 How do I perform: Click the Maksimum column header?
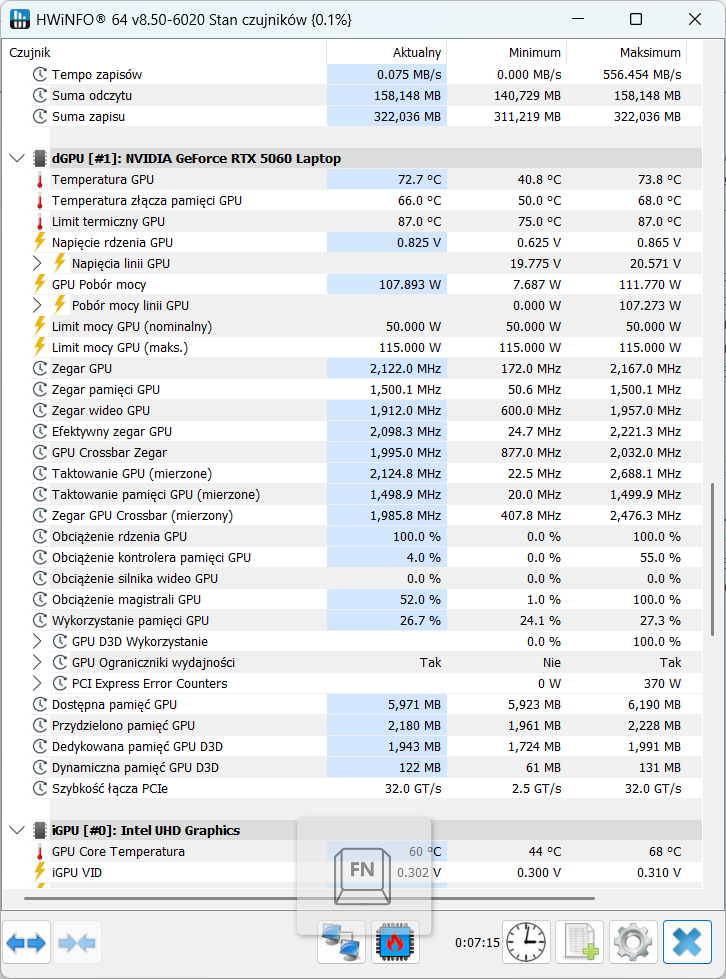click(626, 52)
